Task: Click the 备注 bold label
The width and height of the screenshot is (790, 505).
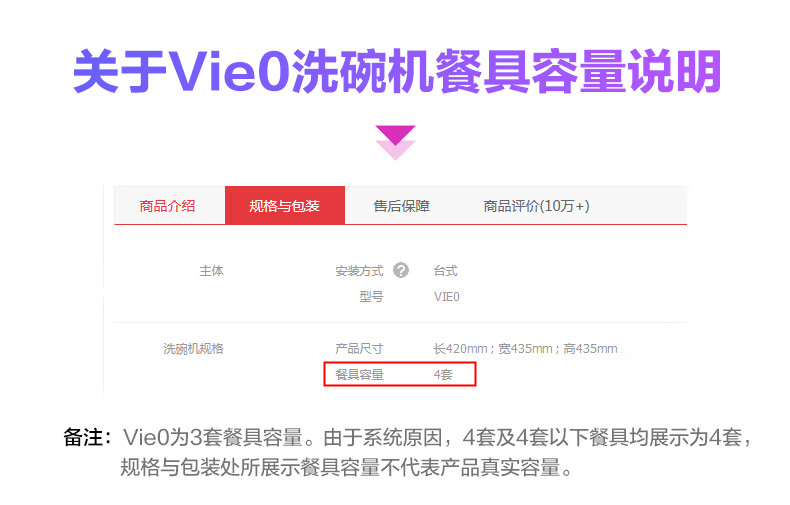Action: point(88,437)
